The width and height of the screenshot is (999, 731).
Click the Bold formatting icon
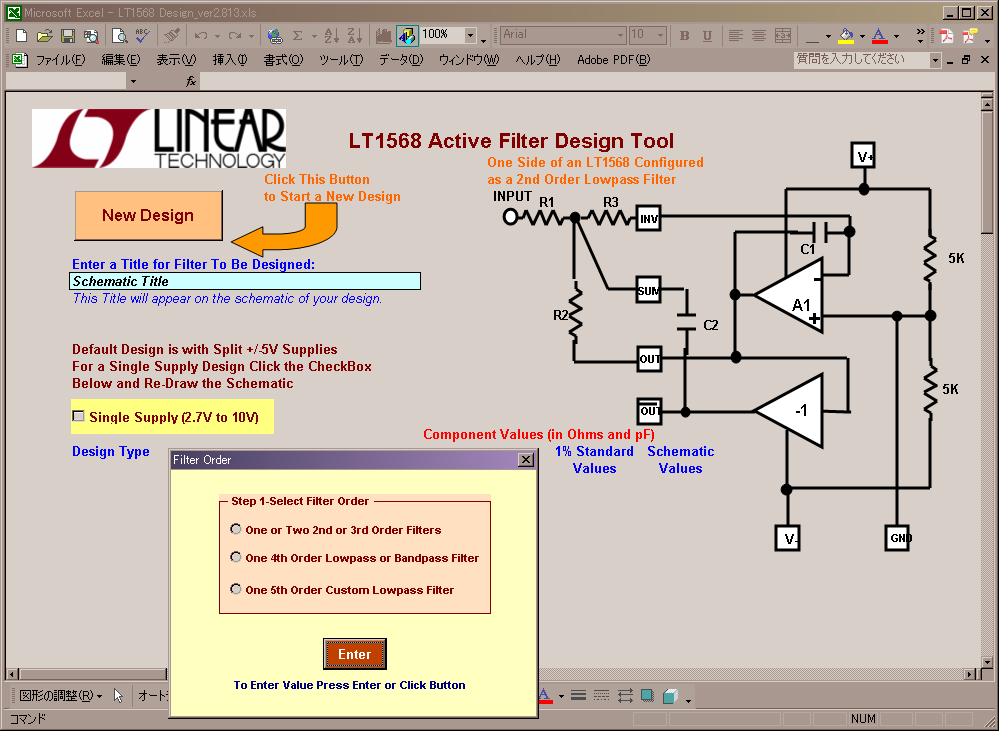(685, 35)
